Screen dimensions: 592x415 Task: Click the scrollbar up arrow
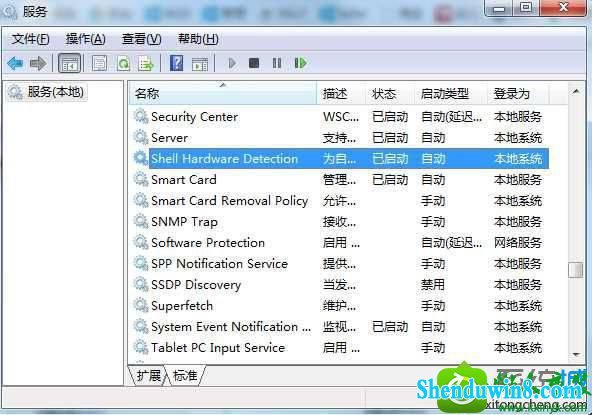tap(576, 91)
